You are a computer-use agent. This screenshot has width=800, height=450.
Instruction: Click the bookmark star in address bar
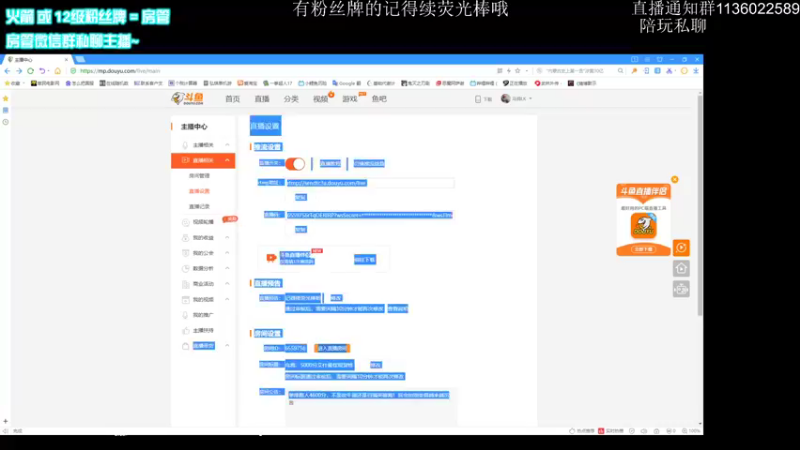tap(517, 71)
